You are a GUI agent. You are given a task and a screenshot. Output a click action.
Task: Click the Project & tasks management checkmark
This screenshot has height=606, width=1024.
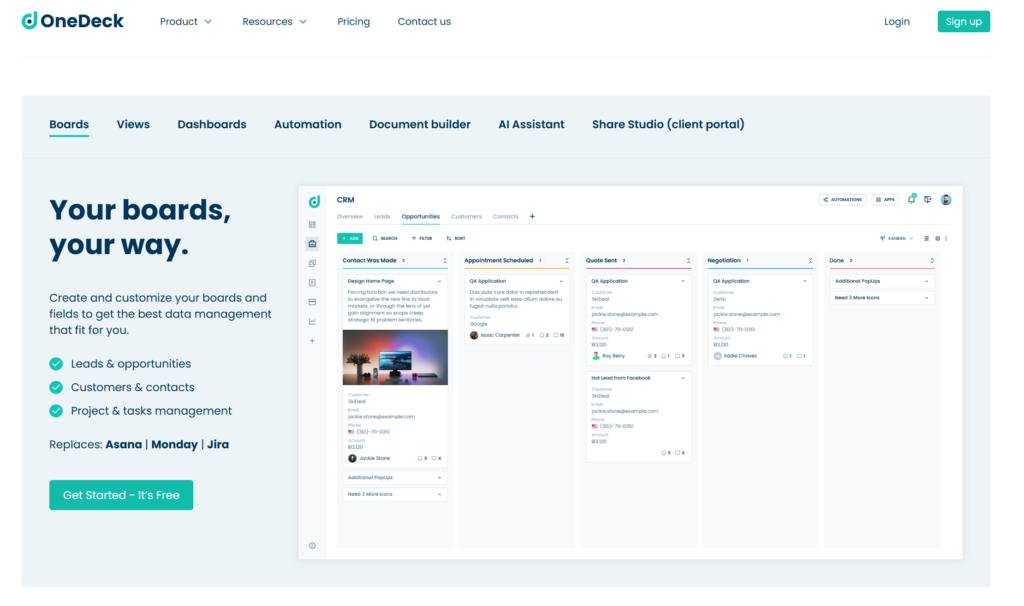(56, 411)
